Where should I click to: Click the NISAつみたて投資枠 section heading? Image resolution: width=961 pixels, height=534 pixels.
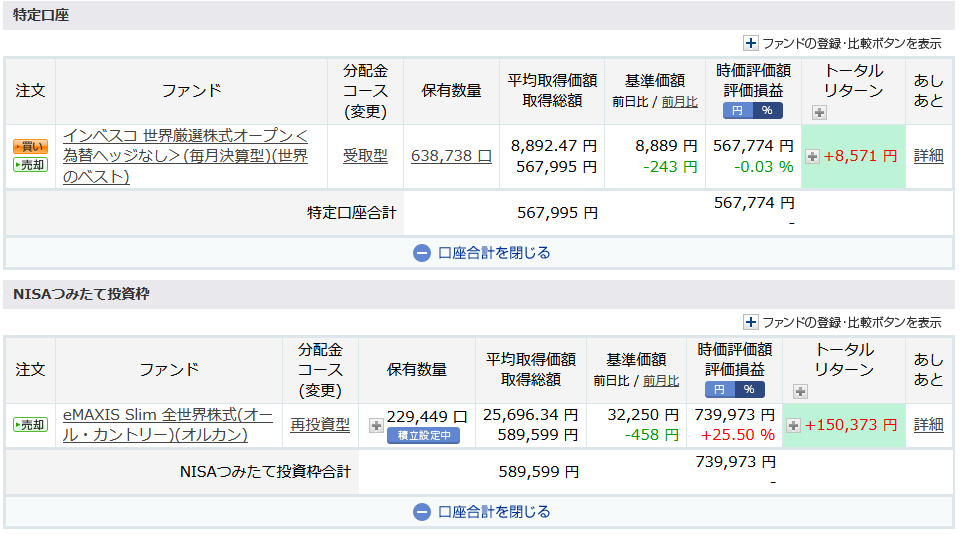(81, 294)
